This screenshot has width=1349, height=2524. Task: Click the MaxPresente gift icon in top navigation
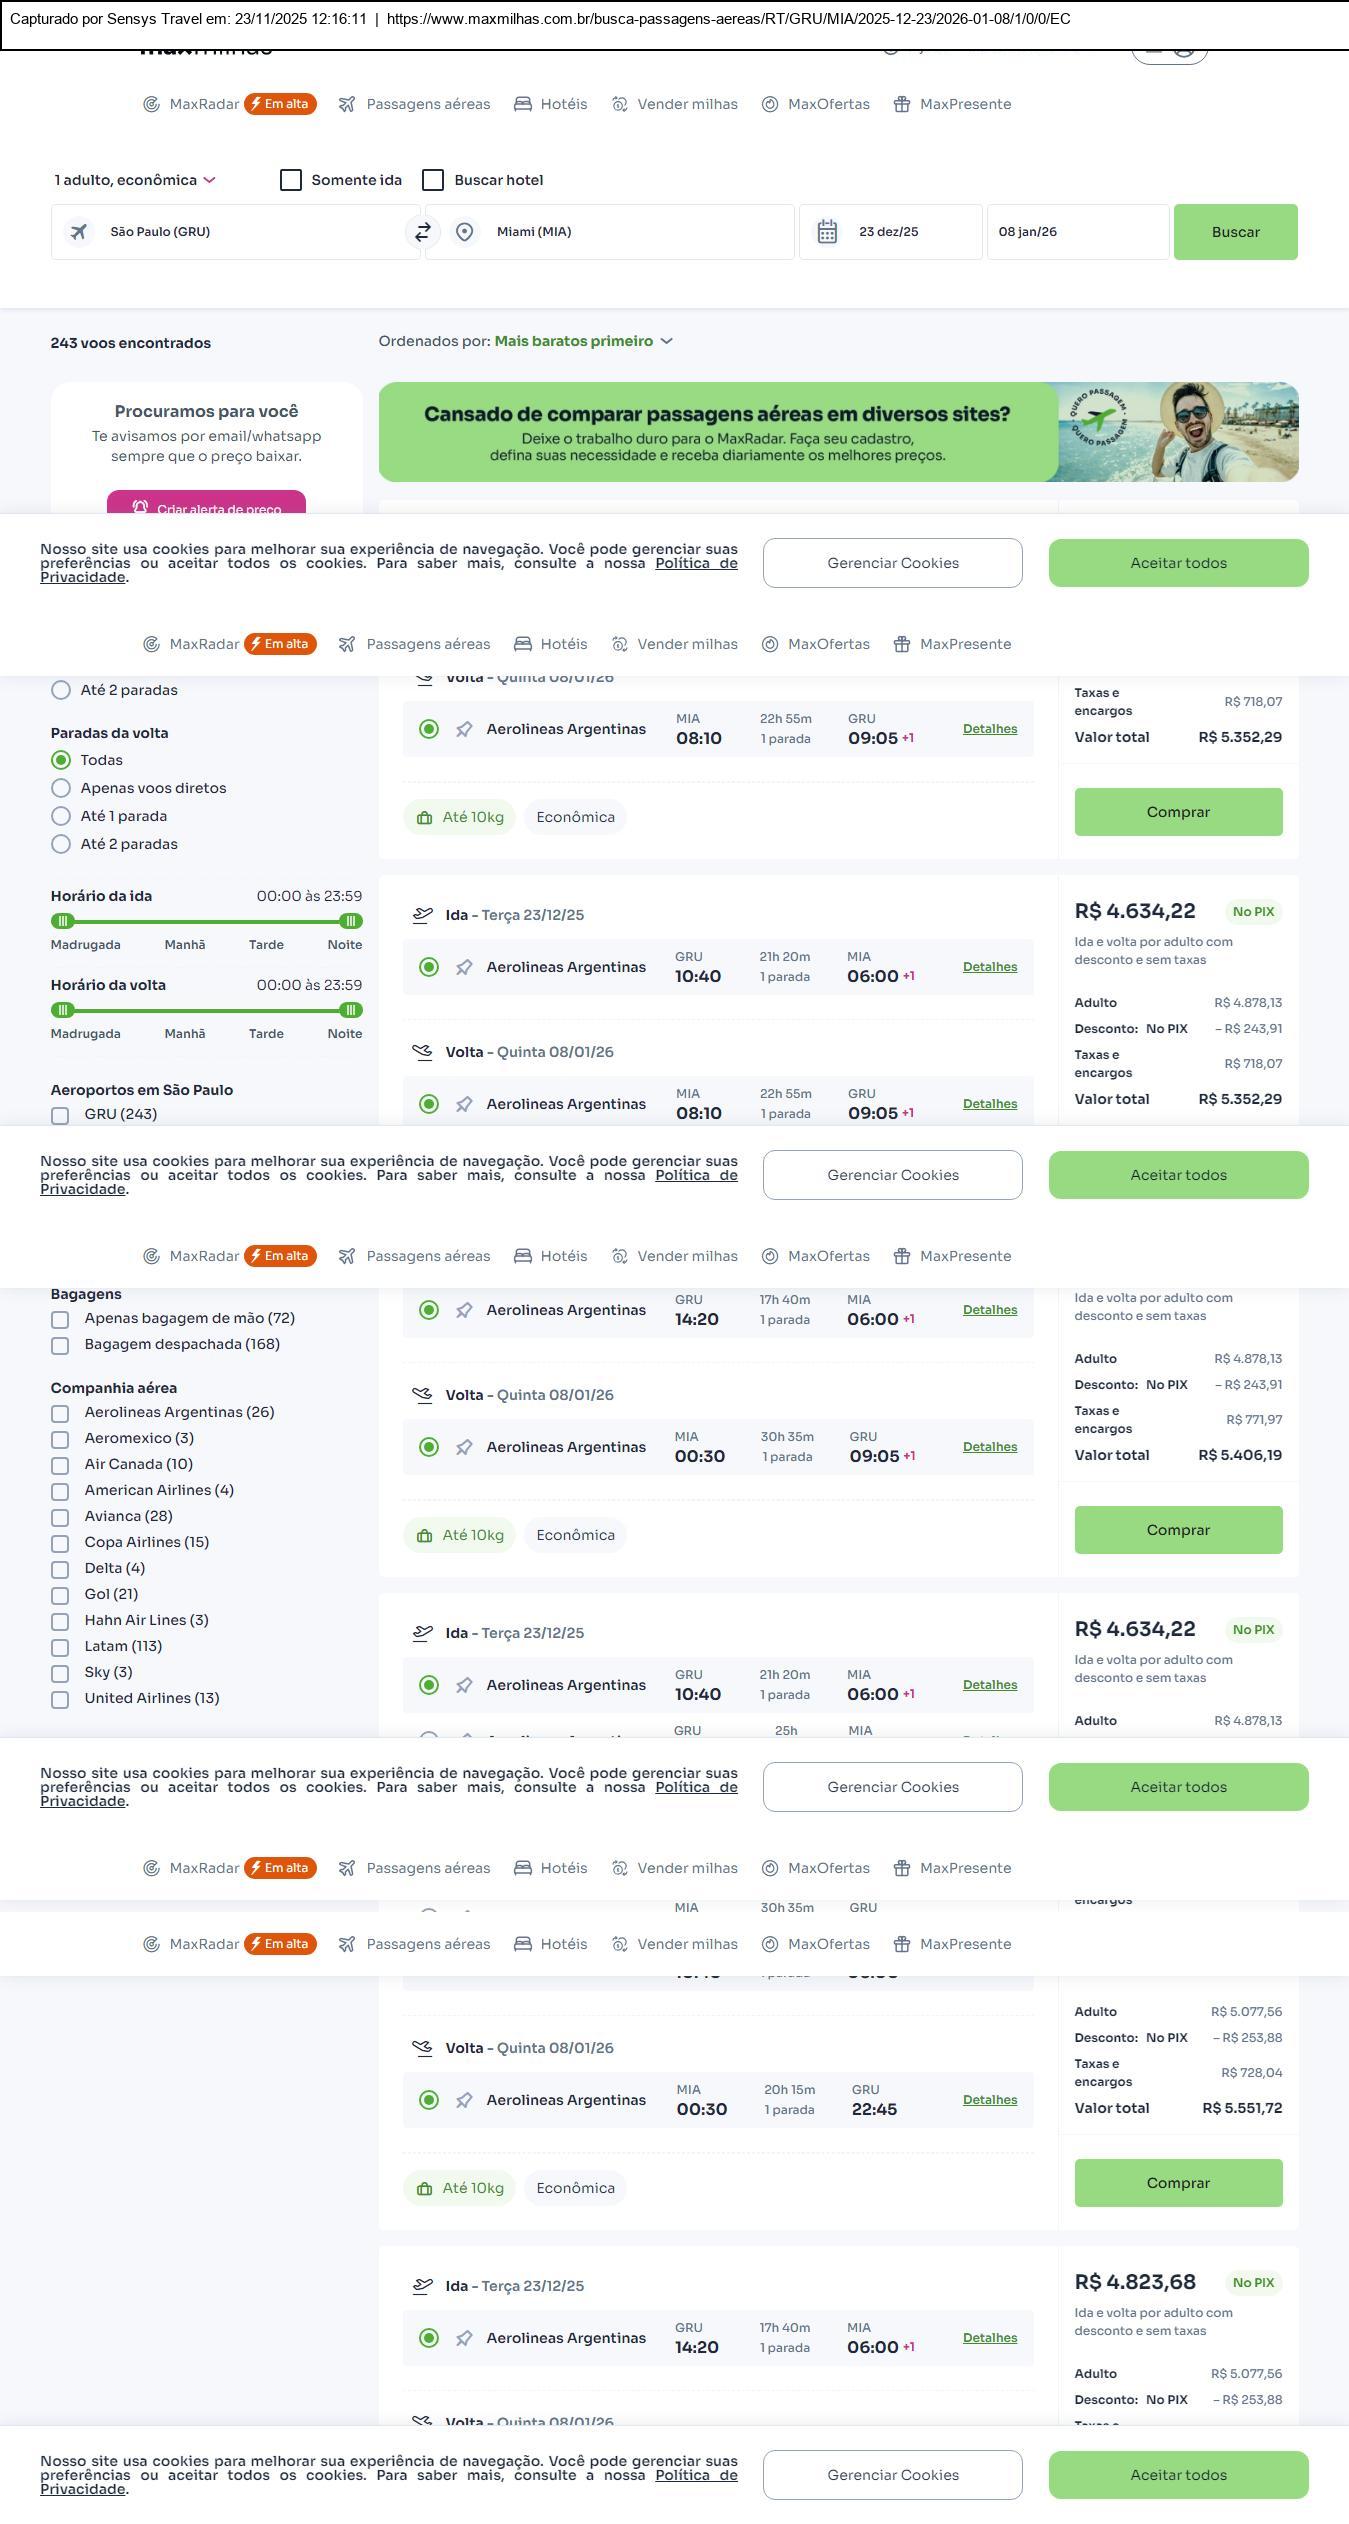point(902,104)
